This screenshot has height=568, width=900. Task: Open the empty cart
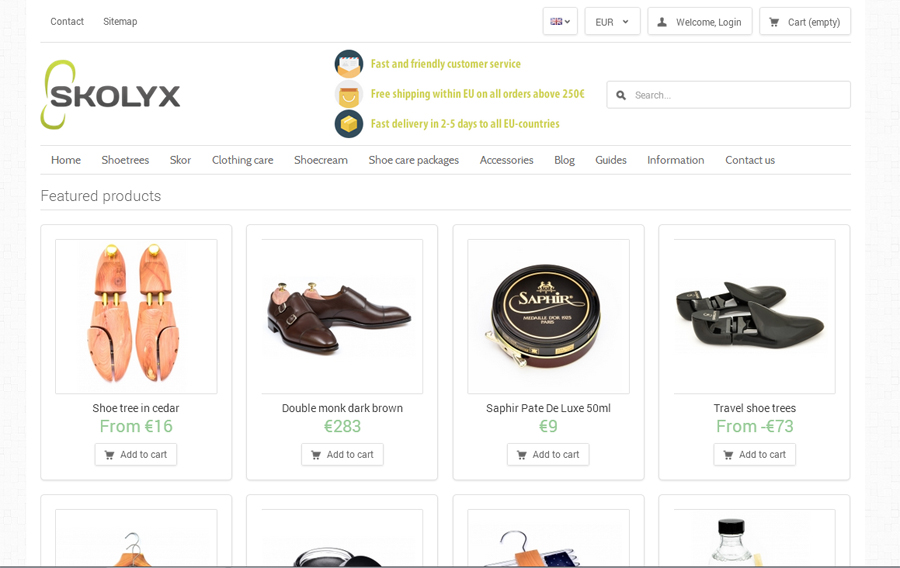(805, 22)
